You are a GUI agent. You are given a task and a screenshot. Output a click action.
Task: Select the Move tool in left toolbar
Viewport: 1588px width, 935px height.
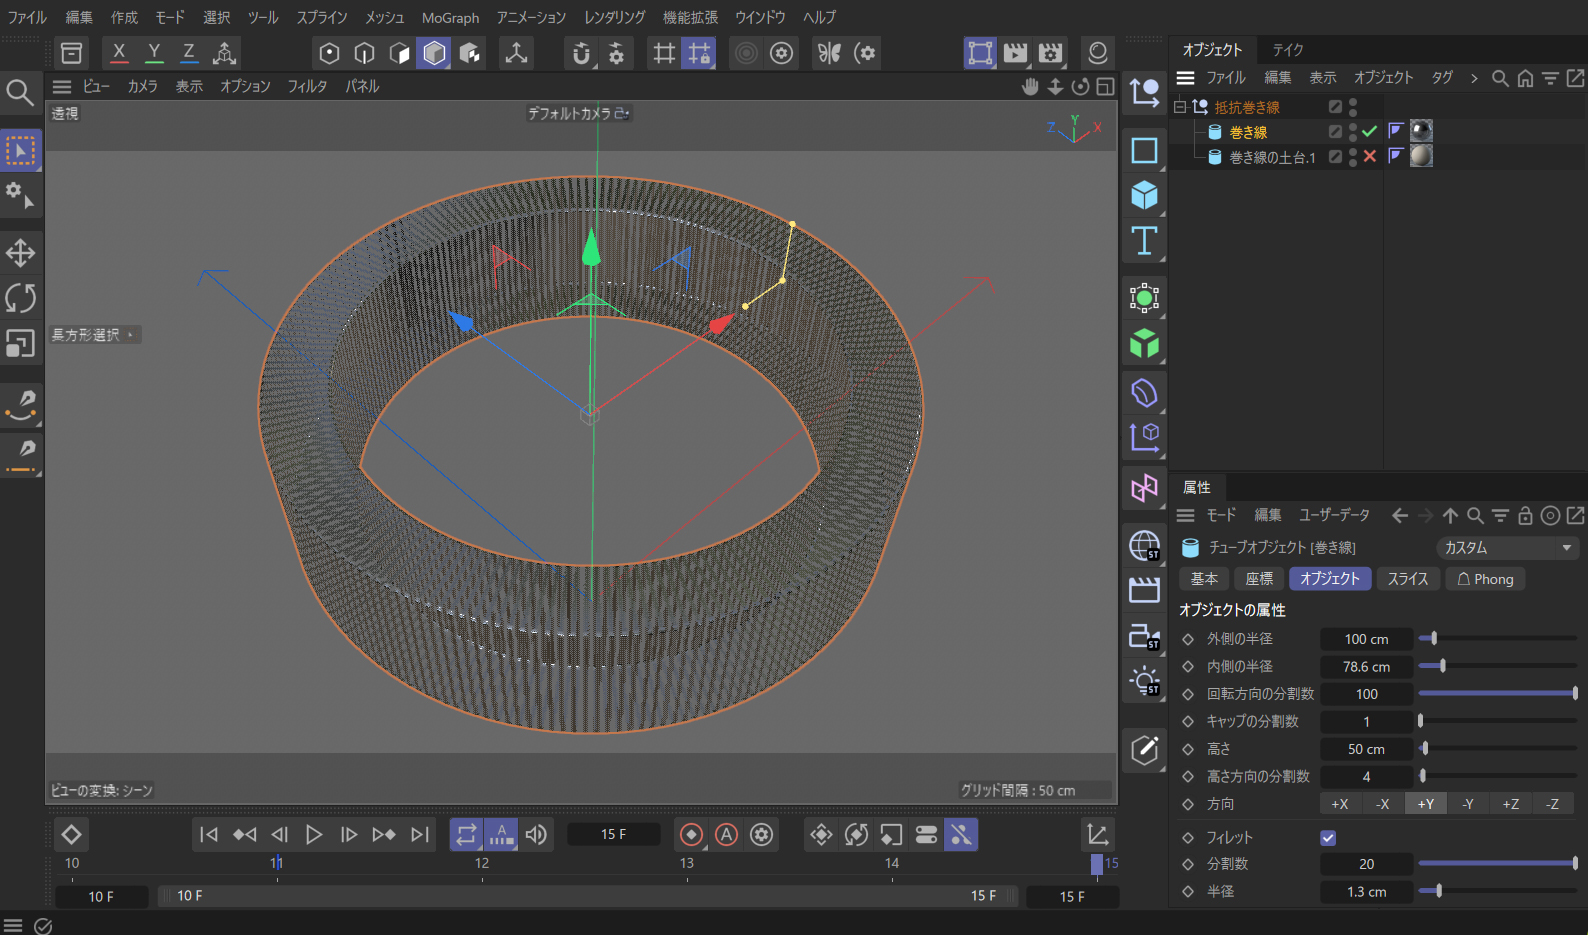(x=20, y=253)
